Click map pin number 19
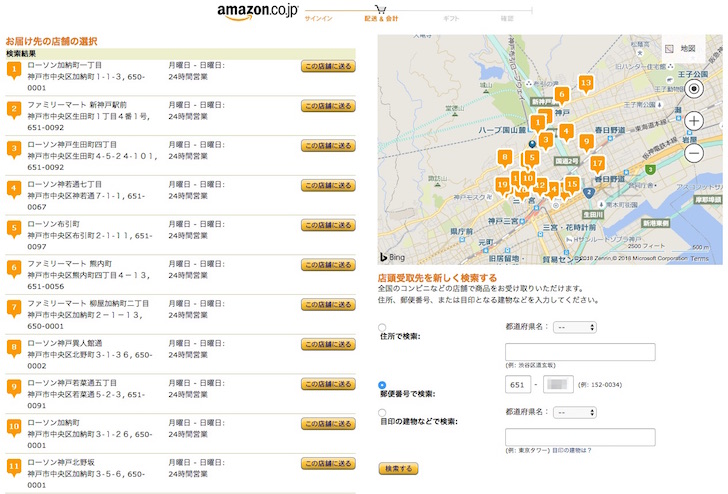Screen dimensions: 728x494 502,186
